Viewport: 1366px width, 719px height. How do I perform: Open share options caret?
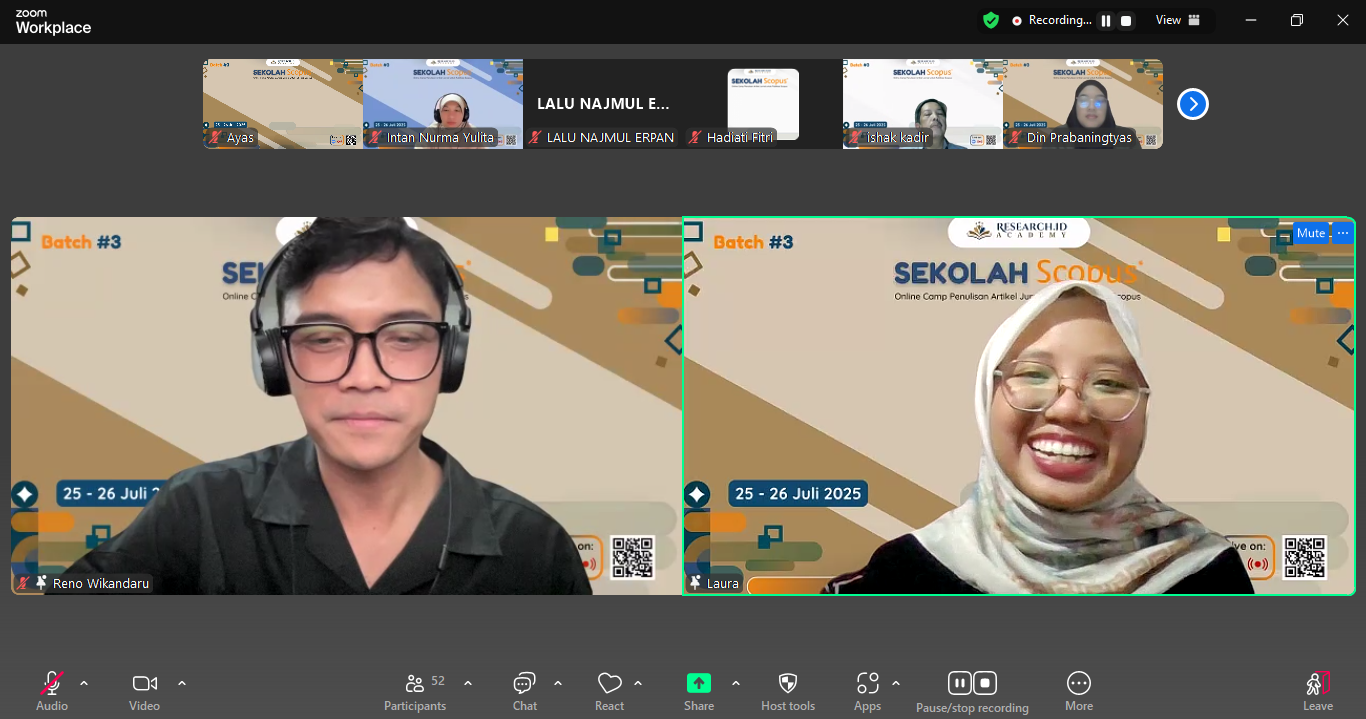tap(736, 683)
